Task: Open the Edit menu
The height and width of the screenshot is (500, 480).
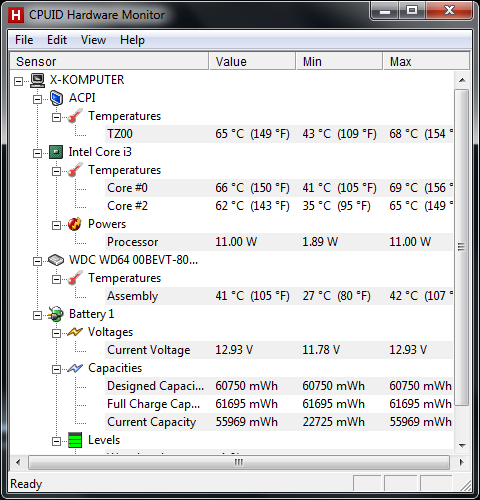Action: click(57, 40)
